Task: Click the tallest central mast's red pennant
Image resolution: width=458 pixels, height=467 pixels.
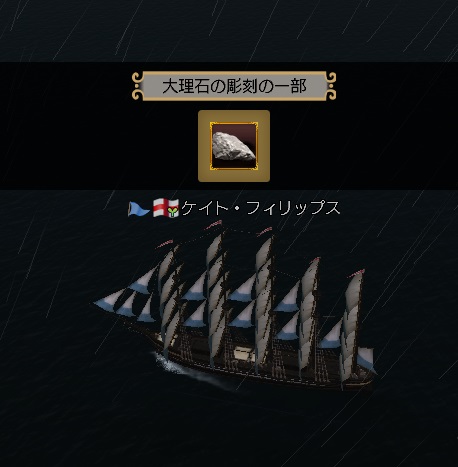Action: 214,225
